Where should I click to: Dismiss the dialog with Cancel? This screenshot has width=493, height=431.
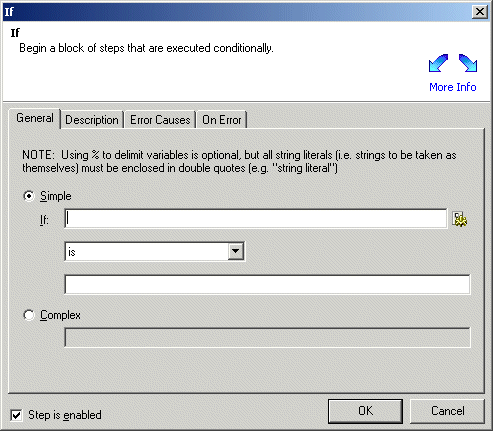pyautogui.click(x=447, y=411)
